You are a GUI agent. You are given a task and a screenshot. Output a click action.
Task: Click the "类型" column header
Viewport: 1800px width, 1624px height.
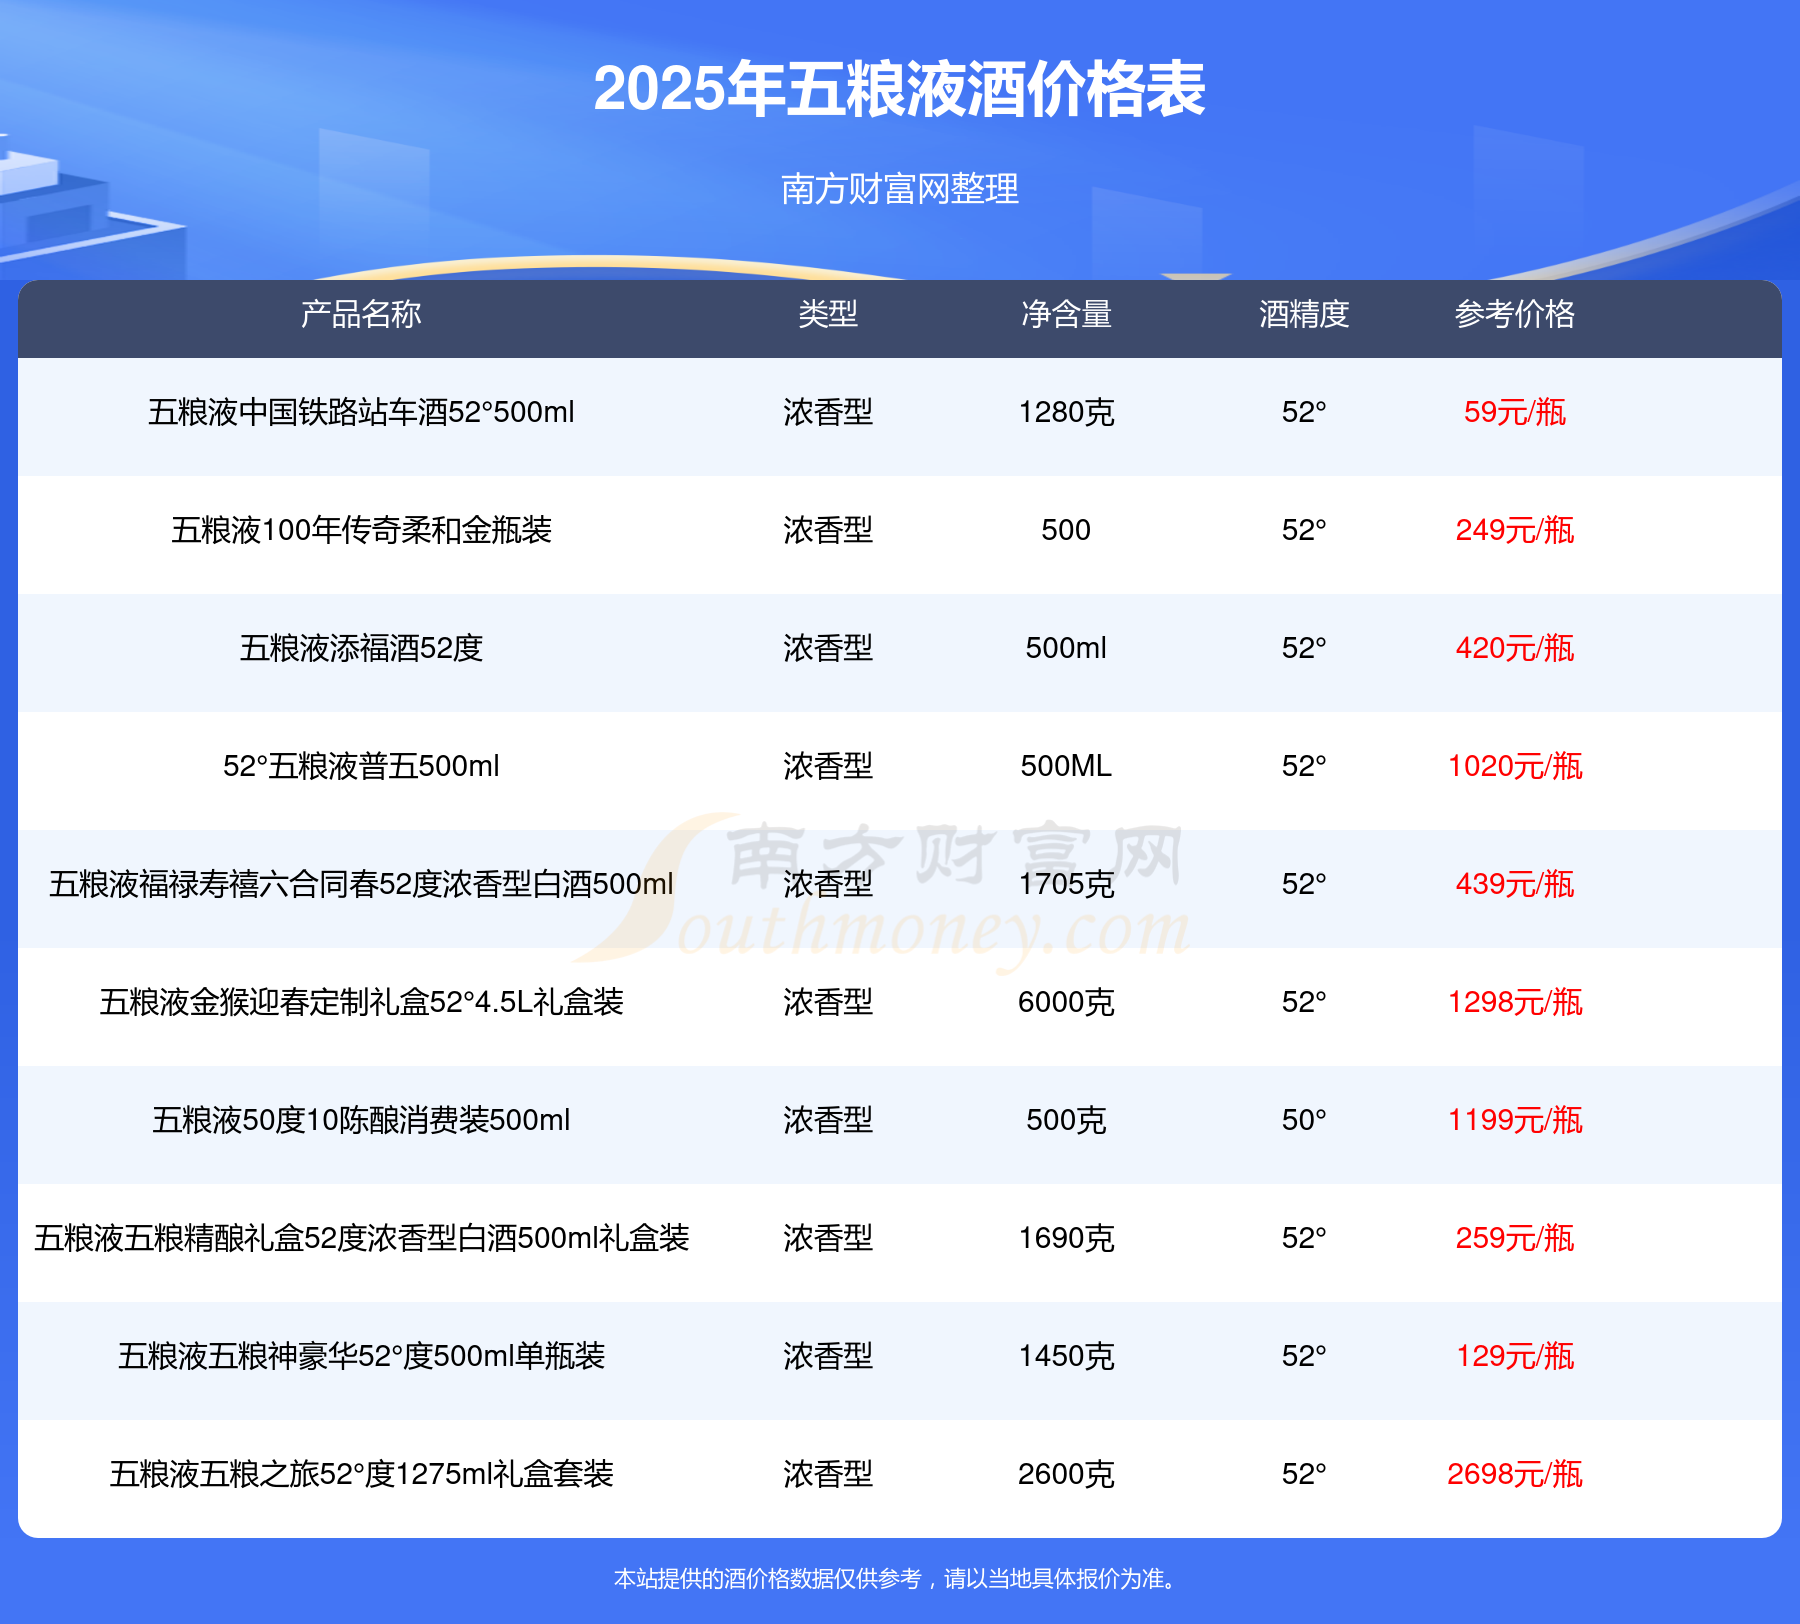click(828, 314)
